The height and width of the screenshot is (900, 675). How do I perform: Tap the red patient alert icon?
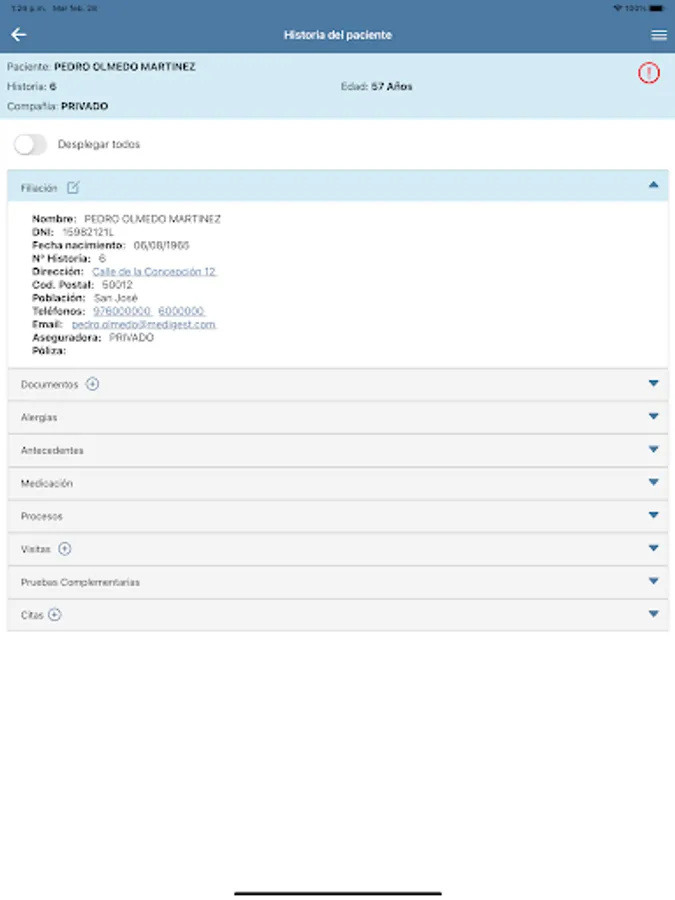[649, 73]
